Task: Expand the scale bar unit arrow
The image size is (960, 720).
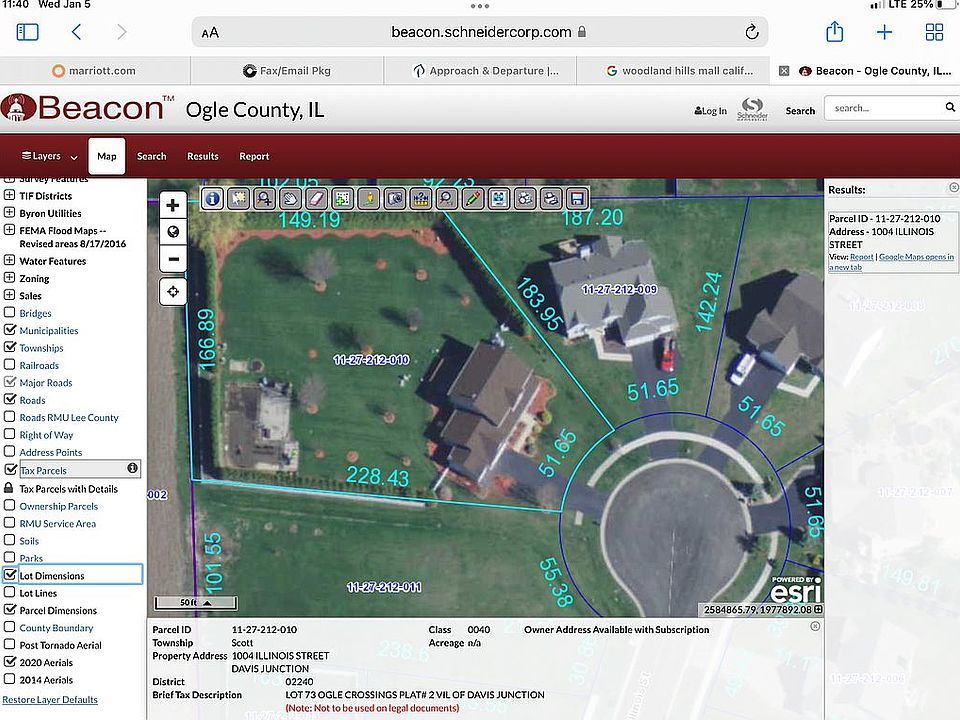Action: tap(208, 602)
